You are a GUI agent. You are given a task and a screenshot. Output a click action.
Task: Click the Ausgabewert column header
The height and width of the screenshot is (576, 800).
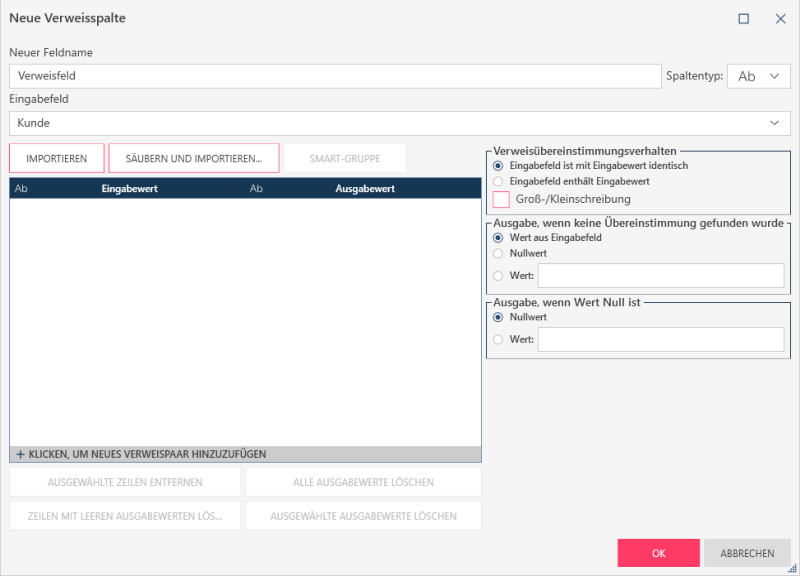pyautogui.click(x=365, y=188)
